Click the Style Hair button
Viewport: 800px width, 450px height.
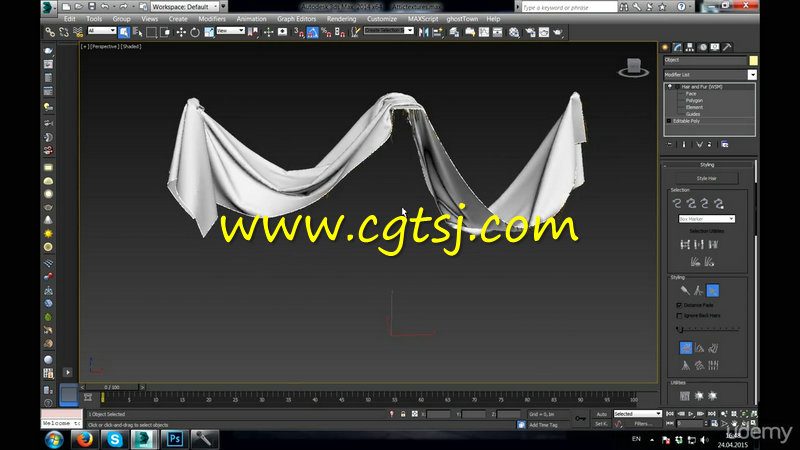(707, 179)
